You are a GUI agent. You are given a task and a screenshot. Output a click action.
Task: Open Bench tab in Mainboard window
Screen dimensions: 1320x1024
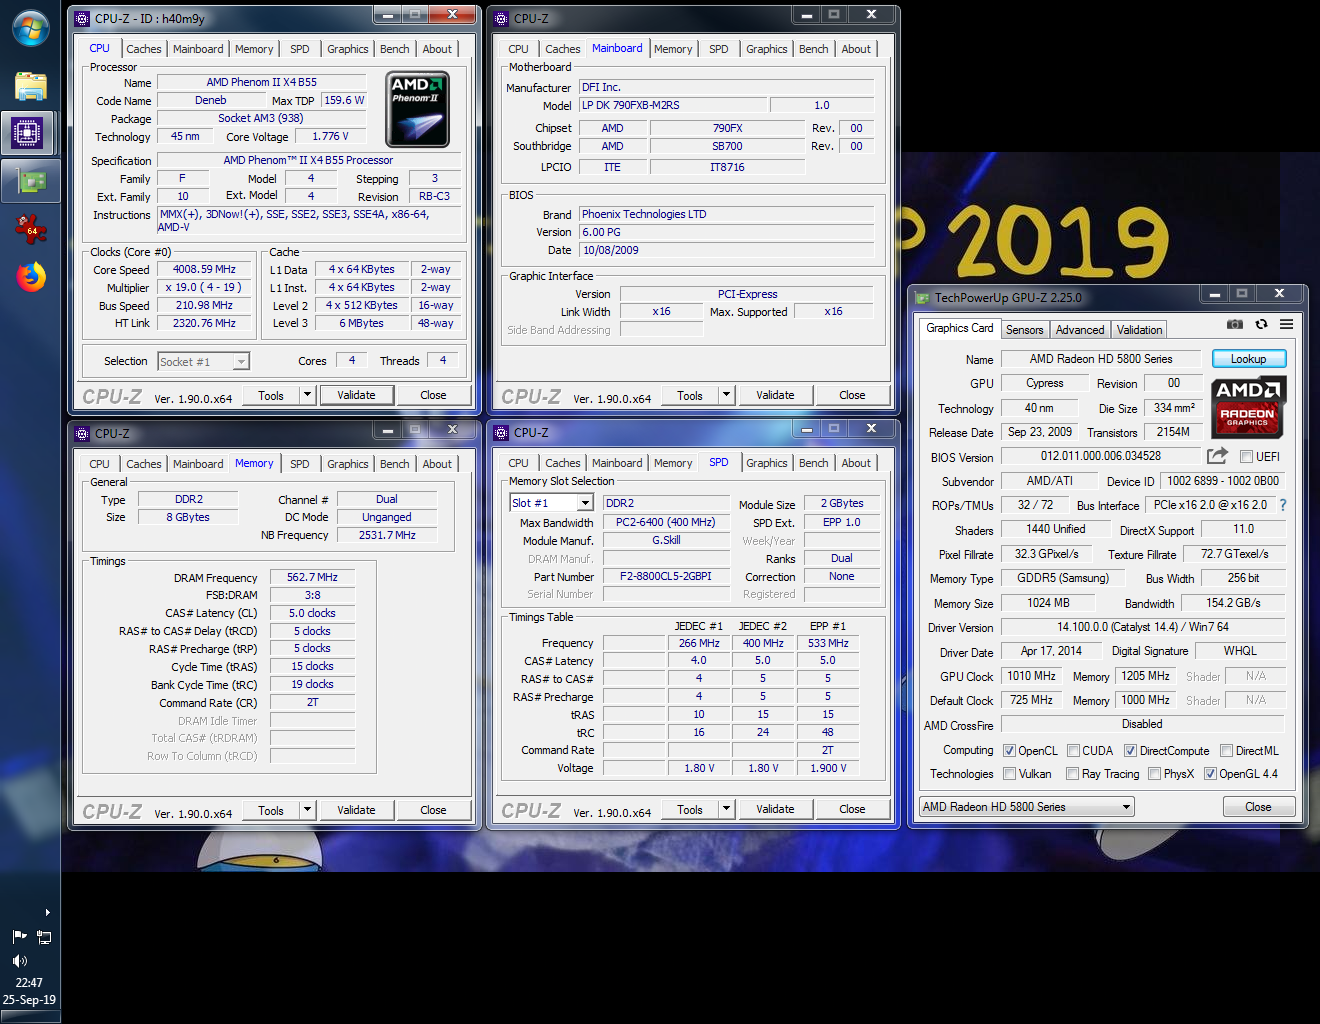pyautogui.click(x=813, y=49)
